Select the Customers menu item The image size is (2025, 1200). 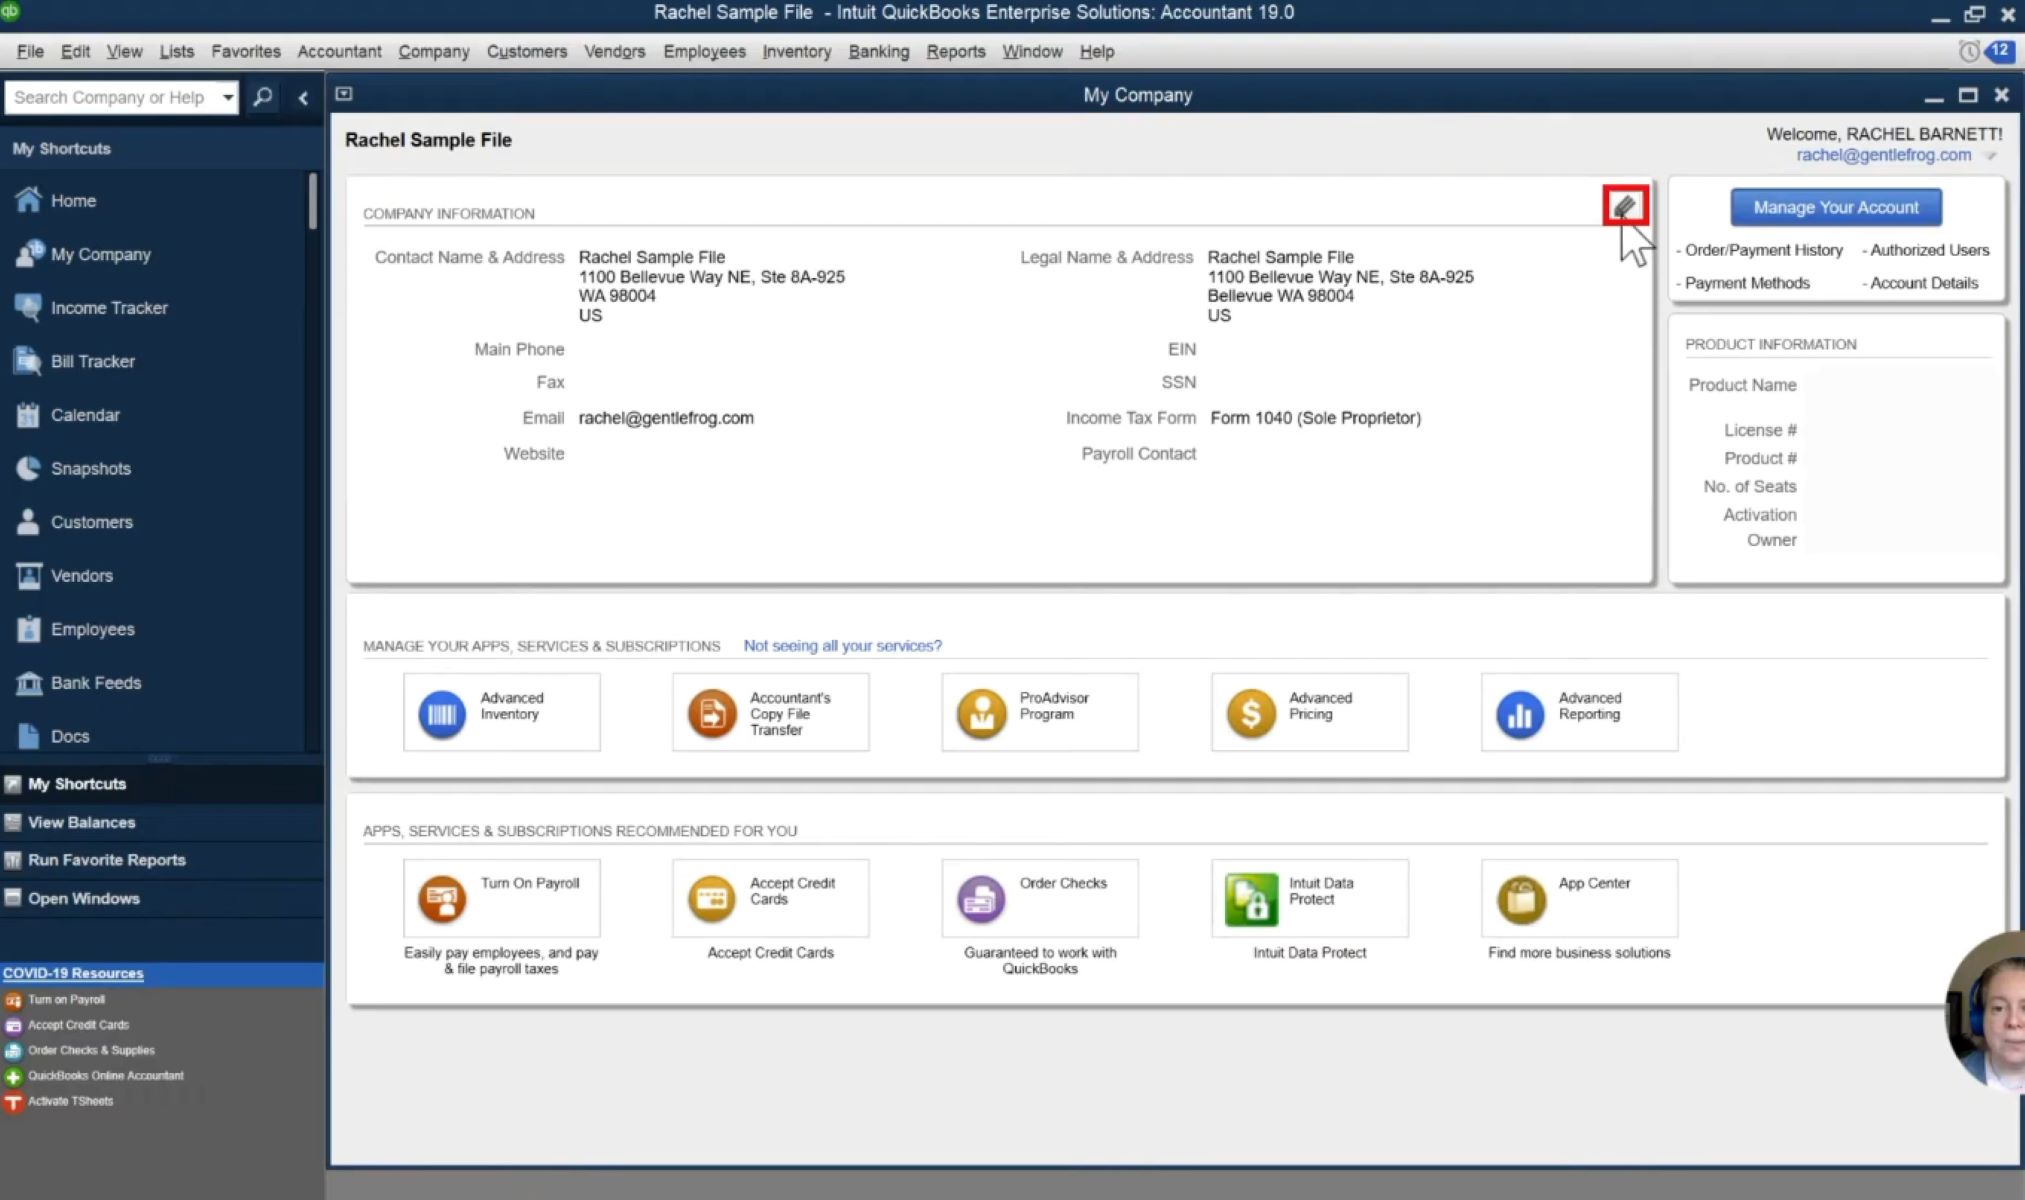[x=526, y=51]
